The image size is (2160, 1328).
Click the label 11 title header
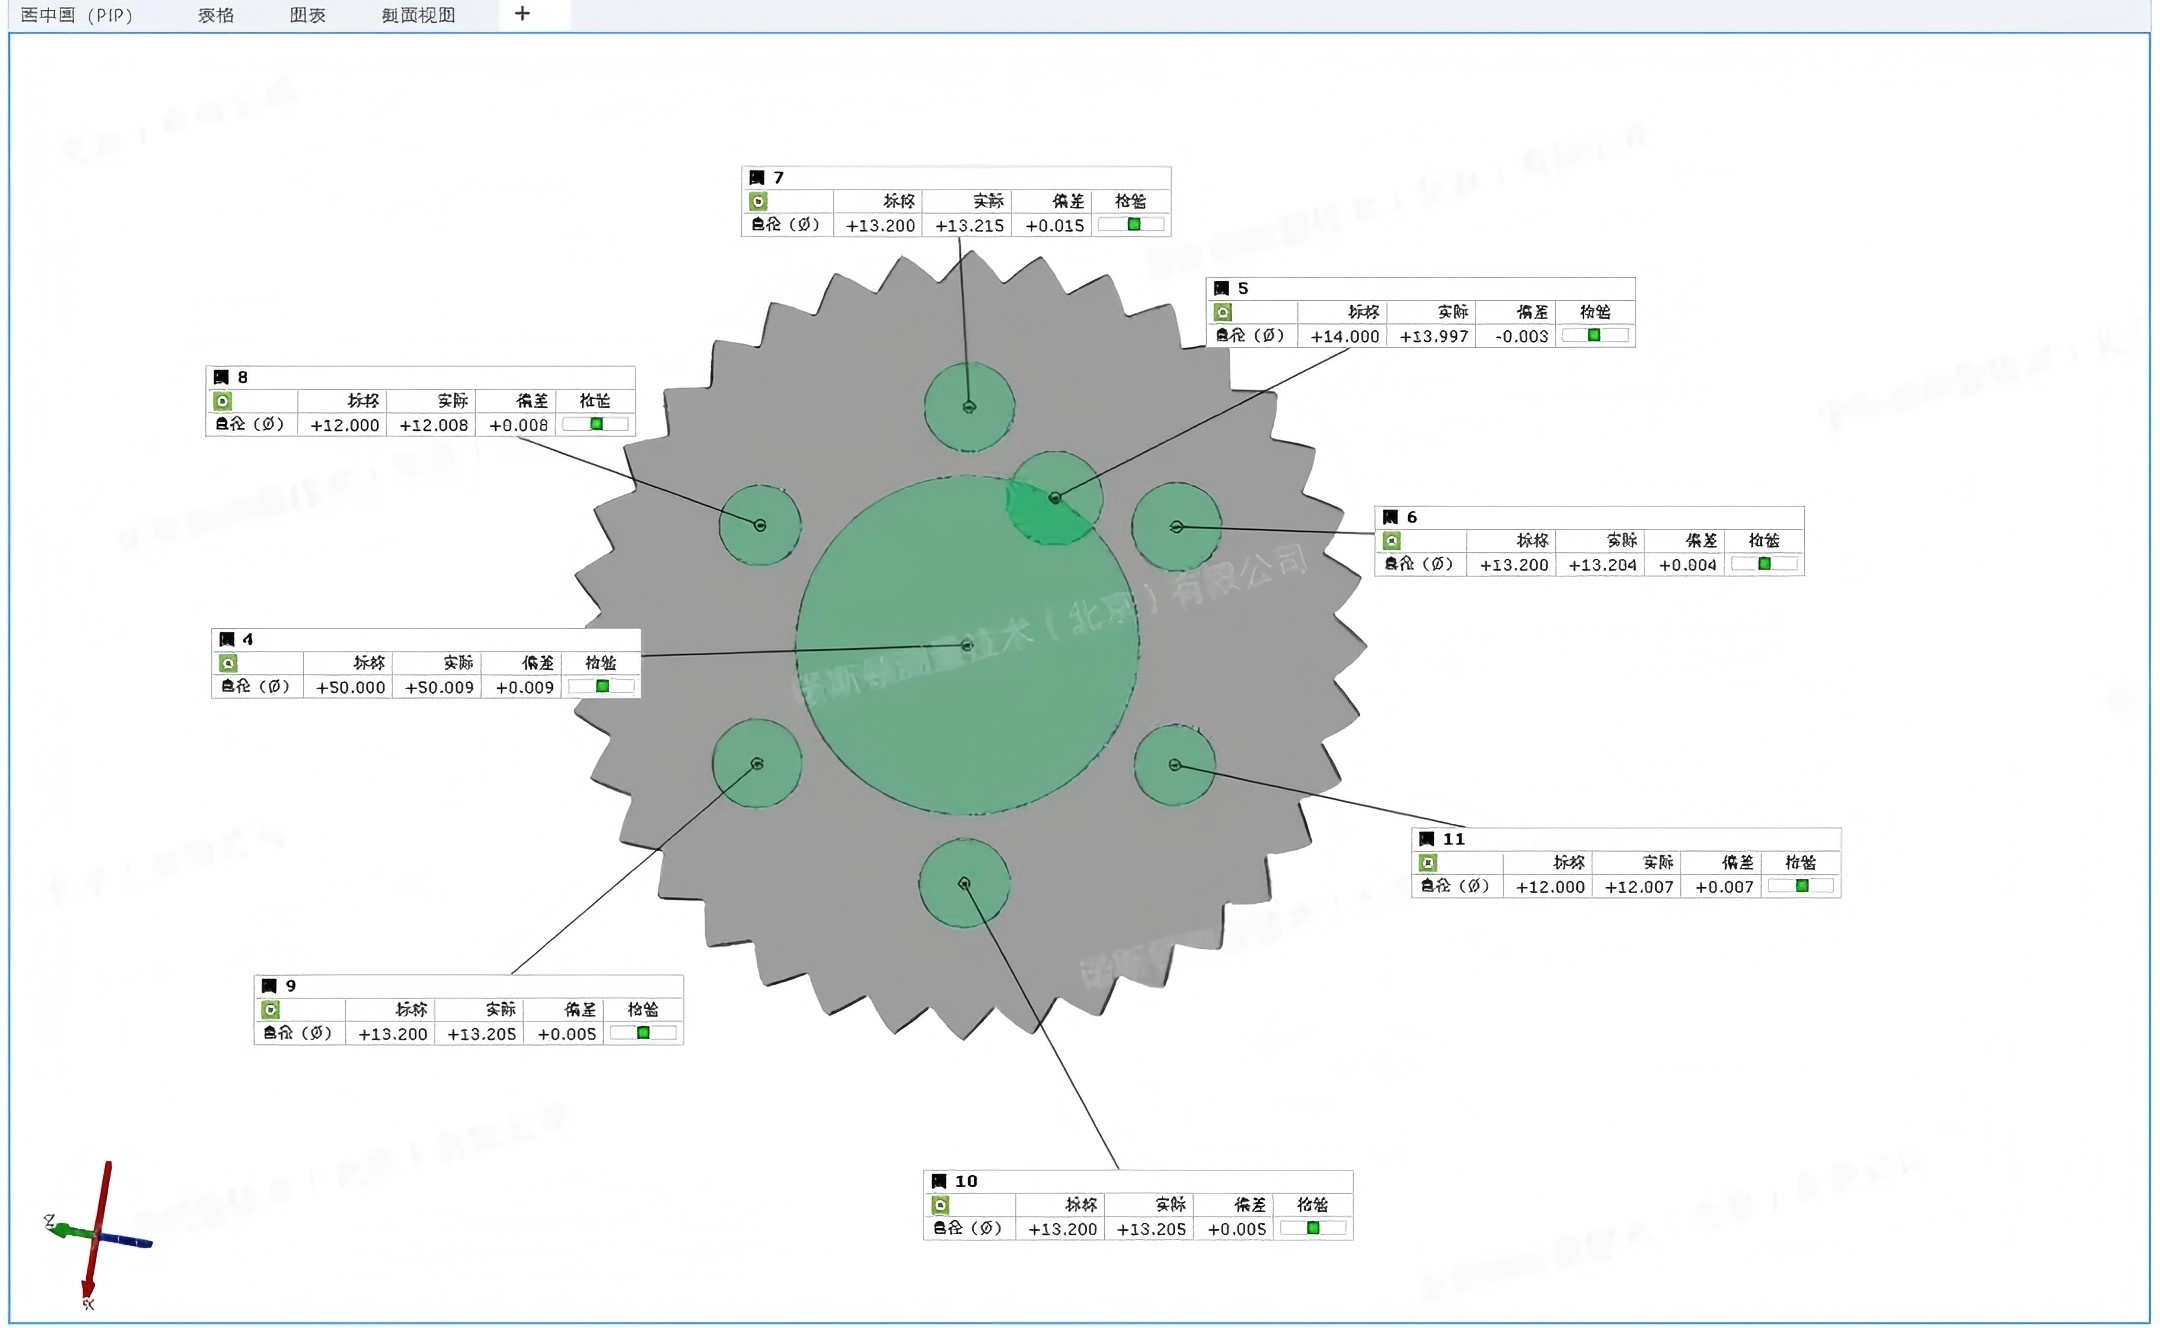coord(1454,839)
